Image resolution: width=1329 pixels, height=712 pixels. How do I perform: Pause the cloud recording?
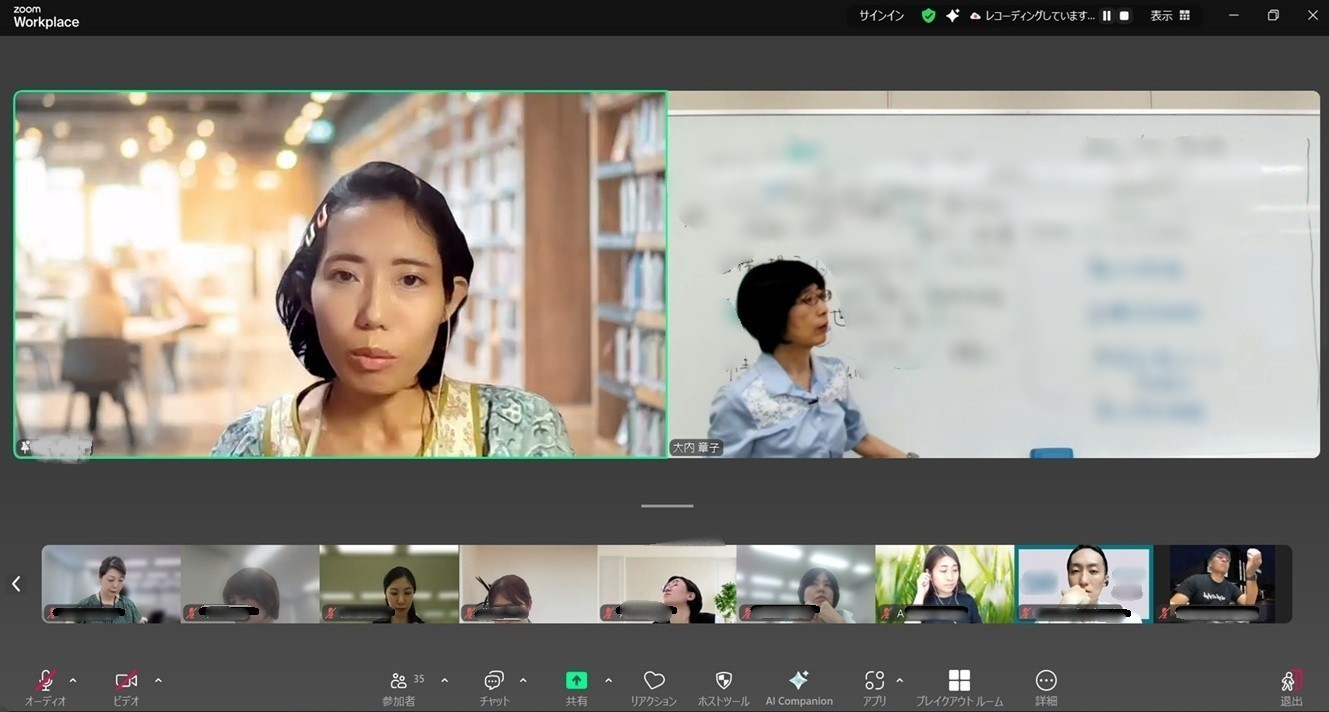click(1107, 16)
